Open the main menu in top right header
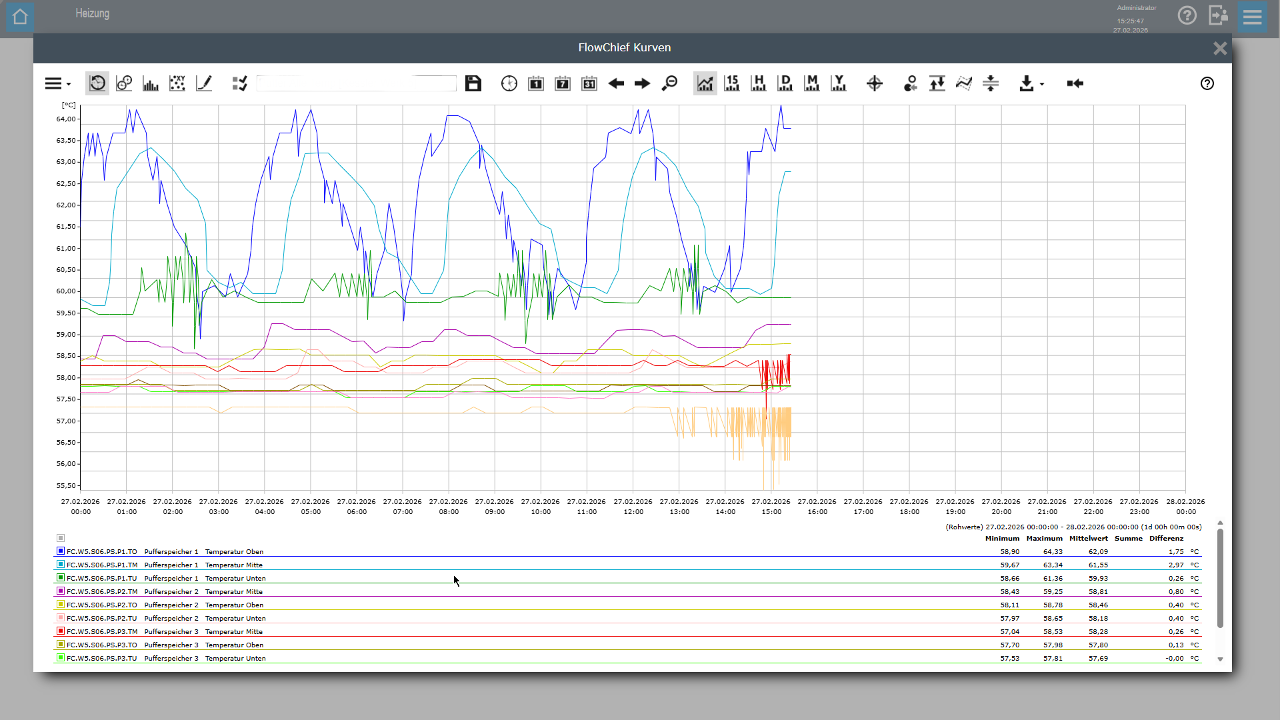 point(1252,16)
